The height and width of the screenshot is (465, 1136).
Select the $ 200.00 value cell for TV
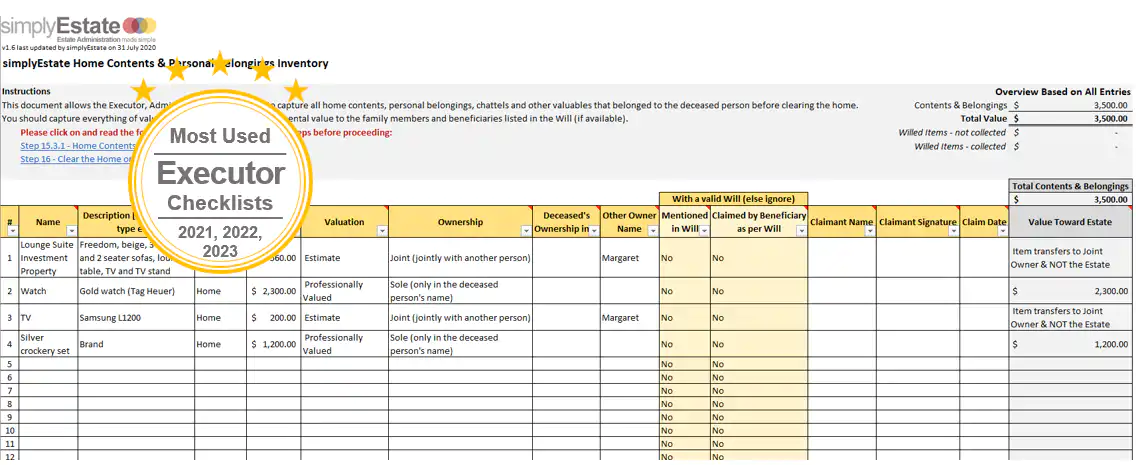click(274, 317)
